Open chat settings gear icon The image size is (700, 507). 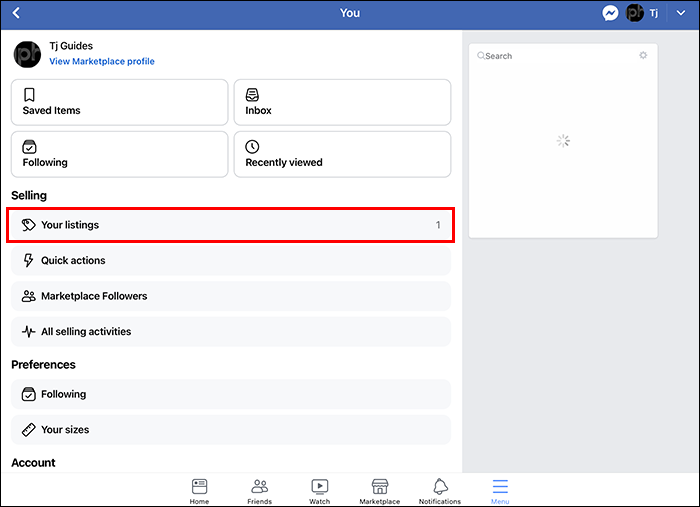pyautogui.click(x=643, y=55)
